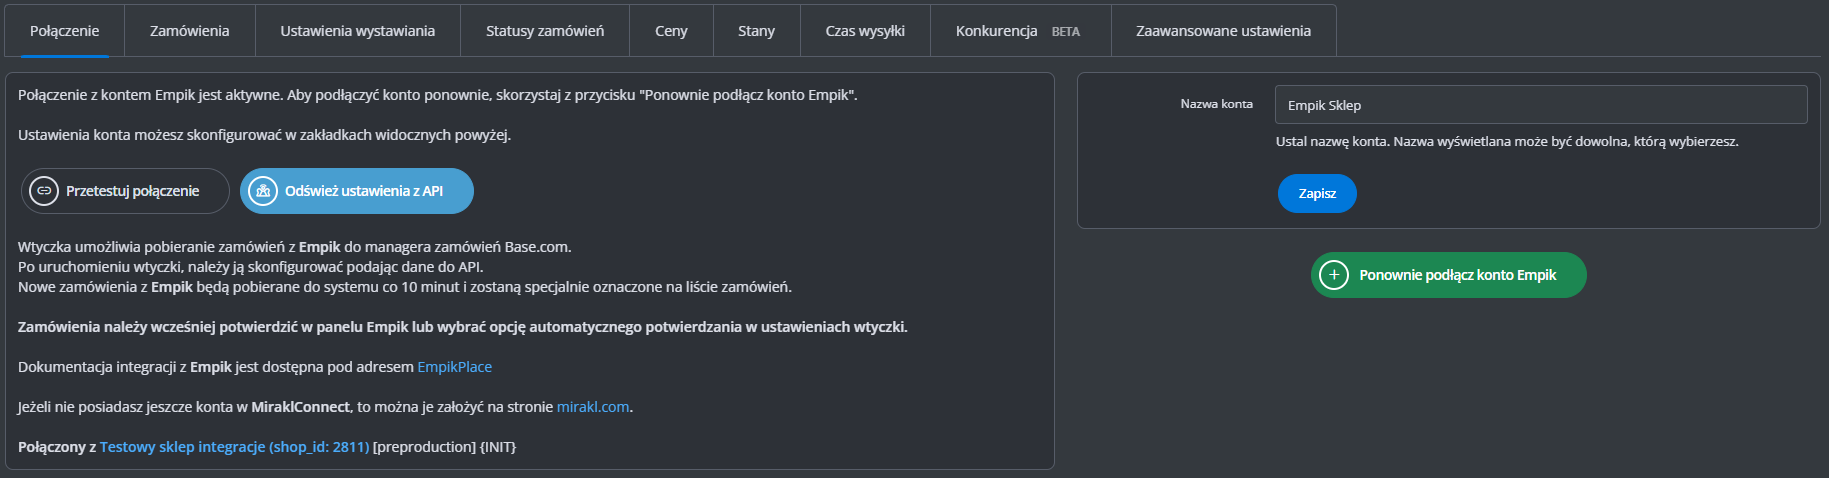
Task: Go to the Zaawansowane ustawienia tab
Action: point(1223,31)
